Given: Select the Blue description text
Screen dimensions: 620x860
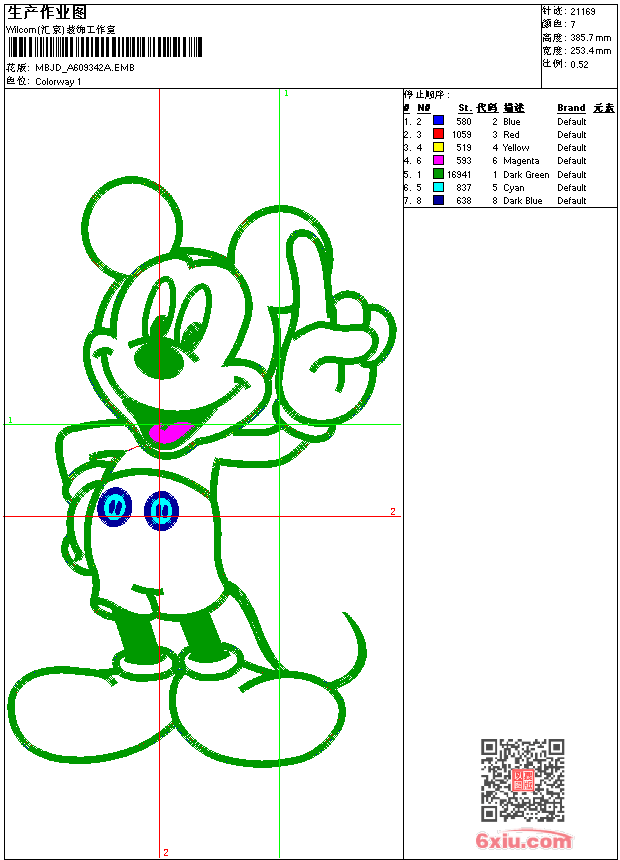Looking at the screenshot, I should [511, 122].
